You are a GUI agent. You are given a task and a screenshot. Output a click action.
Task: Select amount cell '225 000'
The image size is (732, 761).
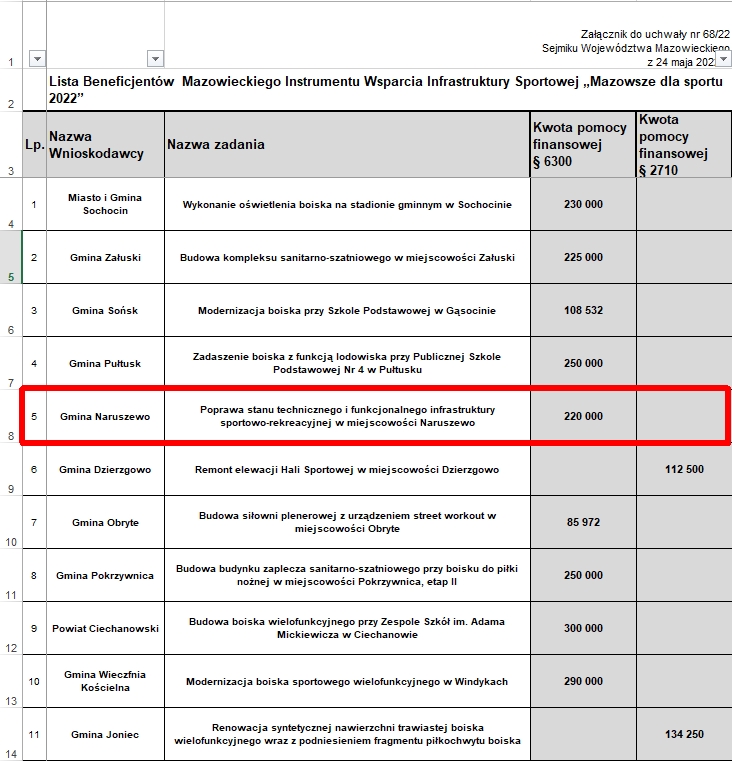(x=583, y=257)
